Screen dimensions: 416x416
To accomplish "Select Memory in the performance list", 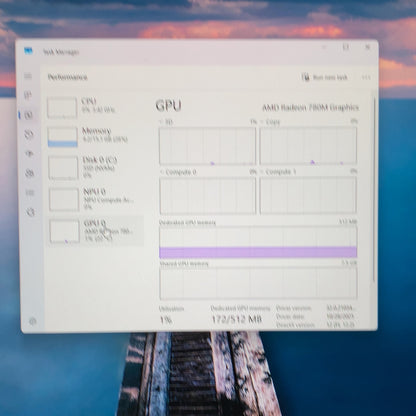I will 95,136.
